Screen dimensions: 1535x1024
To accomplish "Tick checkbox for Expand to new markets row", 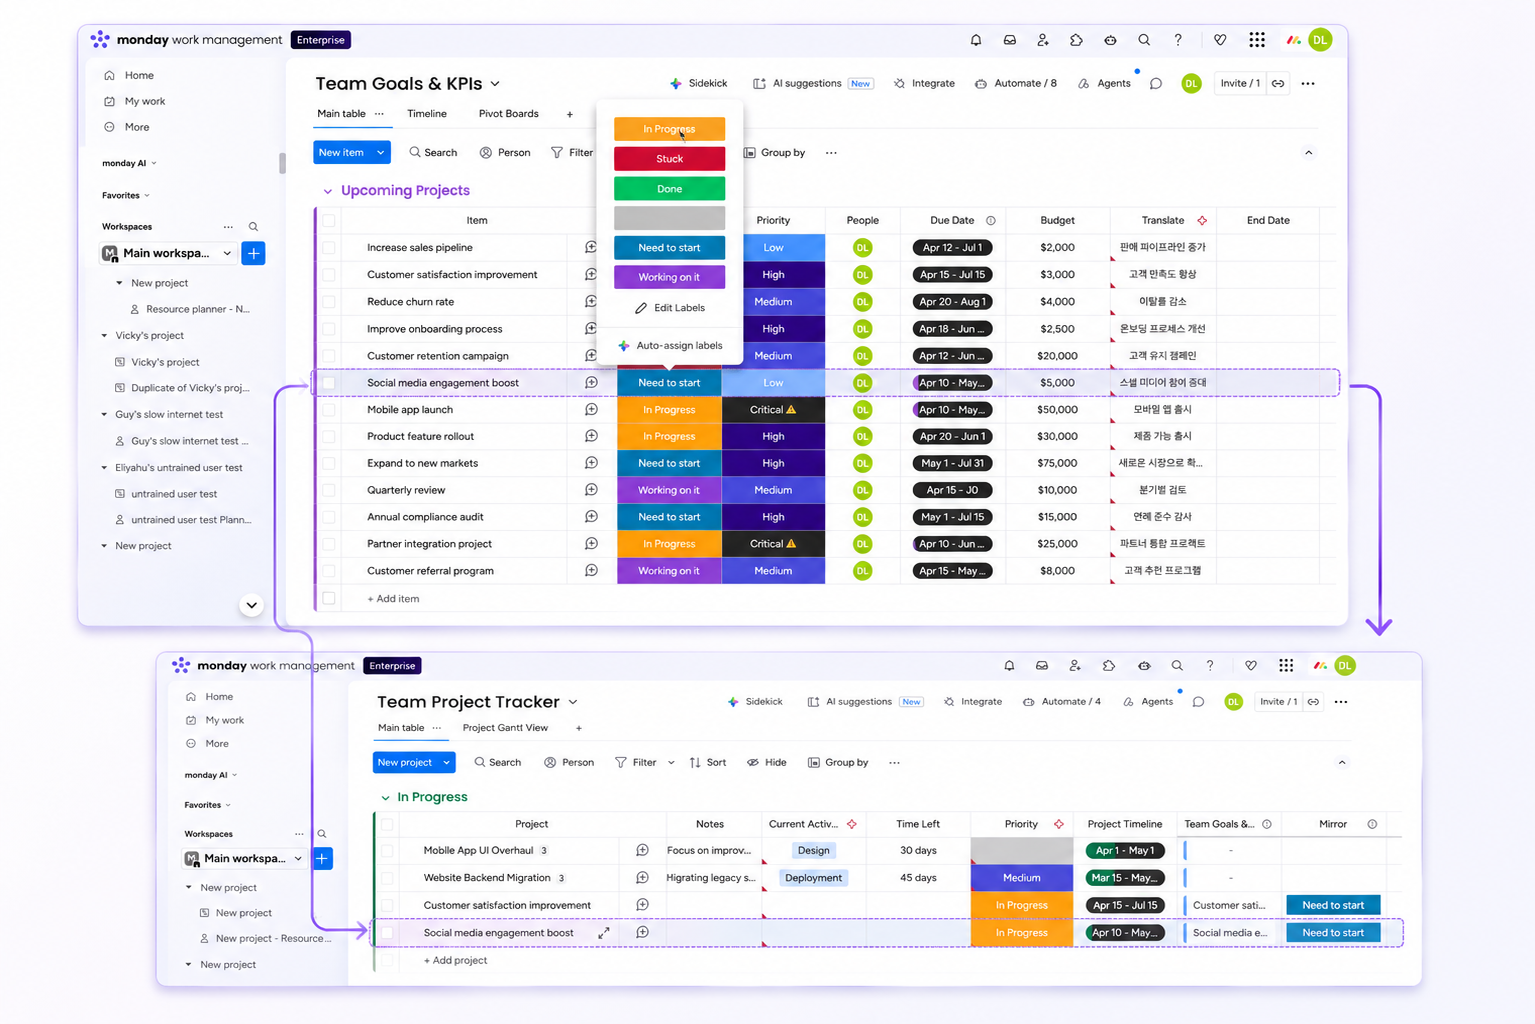I will click(329, 463).
